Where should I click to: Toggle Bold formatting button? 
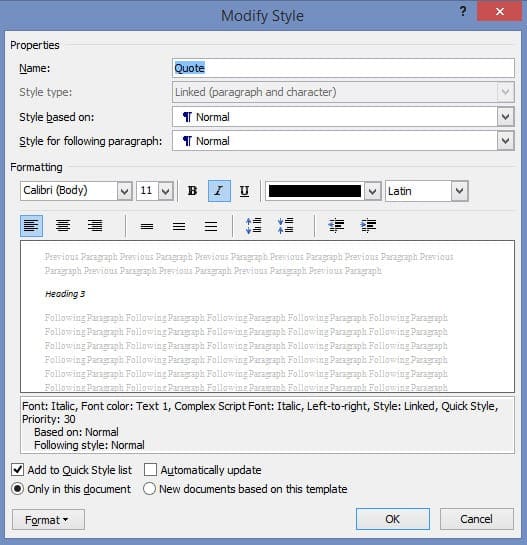coord(192,191)
